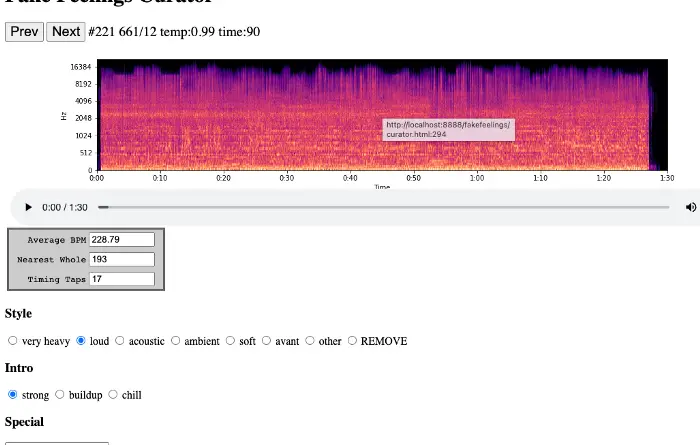Image resolution: width=700 pixels, height=445 pixels.
Task: Click the 0:00 / 1:30 time display
Action: click(65, 208)
